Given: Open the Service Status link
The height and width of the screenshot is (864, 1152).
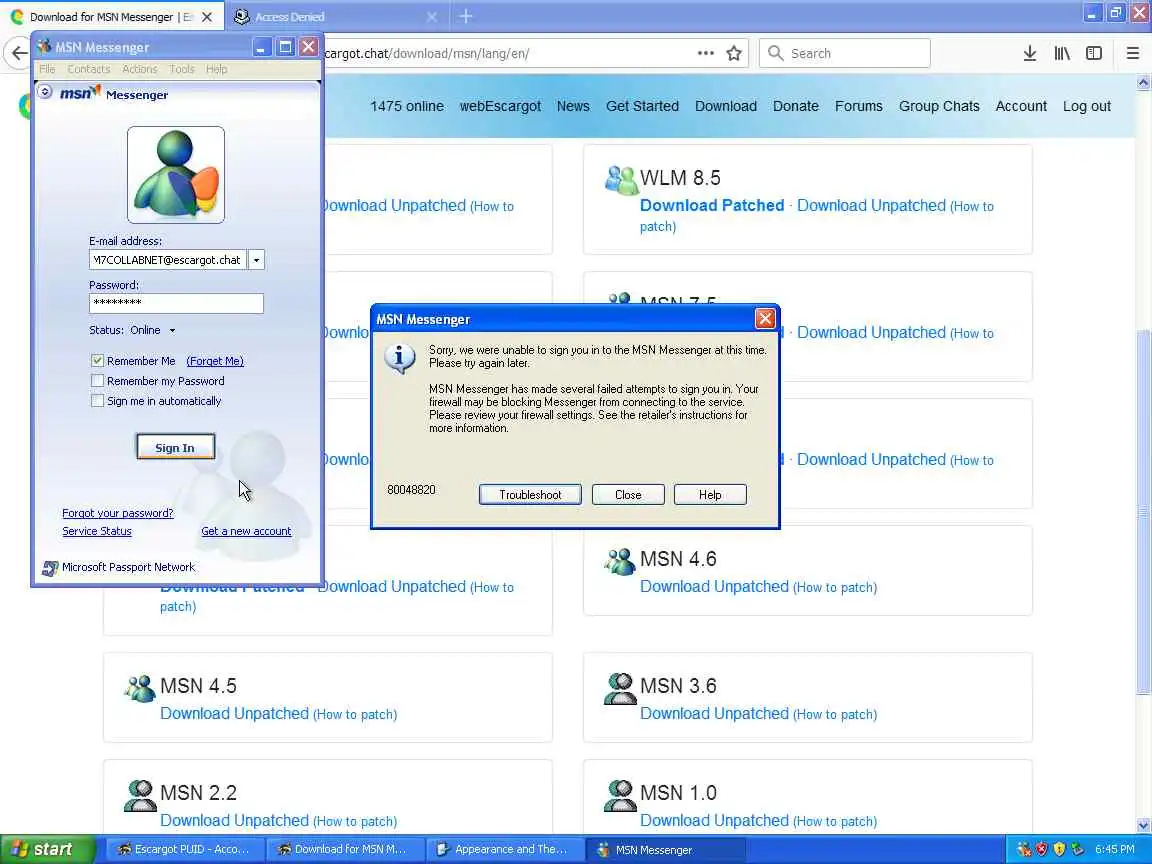Looking at the screenshot, I should [96, 531].
